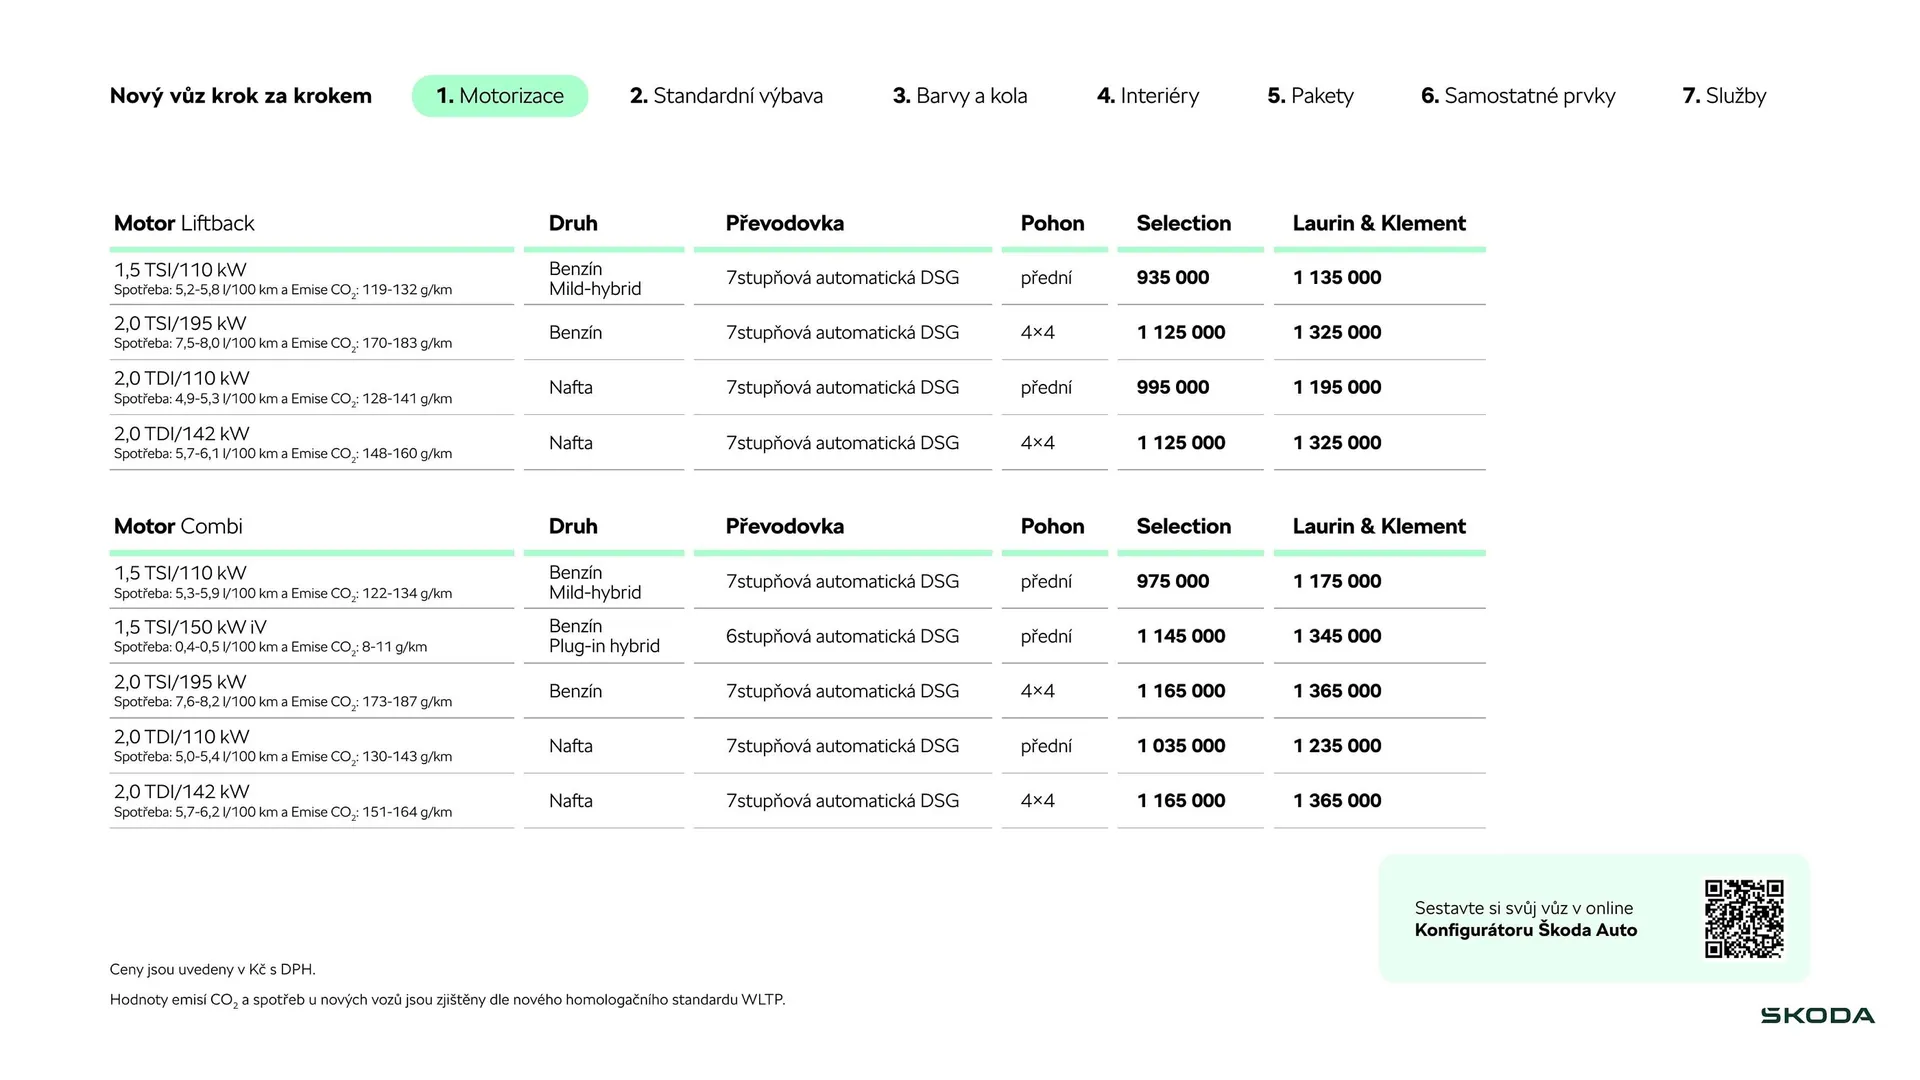
Task: Select the 1 195 000 Laurin & Klement price
Action: point(1337,387)
